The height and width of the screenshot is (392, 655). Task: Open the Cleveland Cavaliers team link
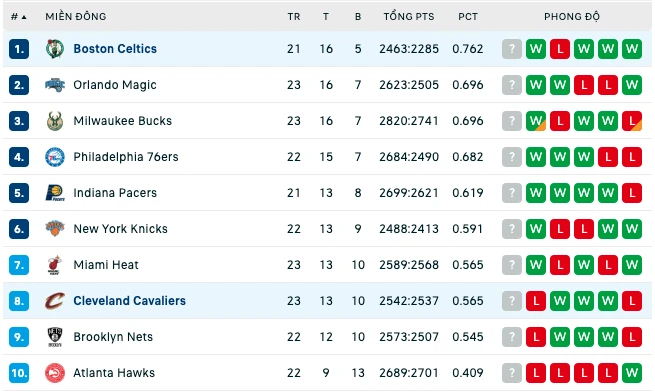coord(129,301)
